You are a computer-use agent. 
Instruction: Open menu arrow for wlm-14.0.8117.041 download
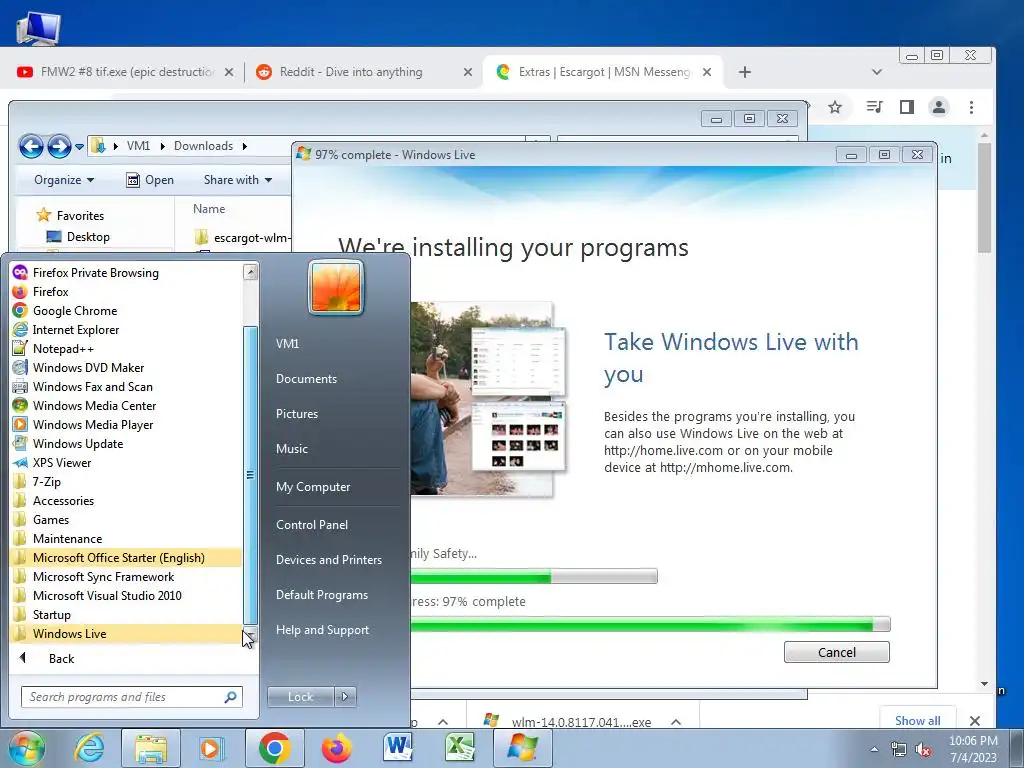point(676,722)
